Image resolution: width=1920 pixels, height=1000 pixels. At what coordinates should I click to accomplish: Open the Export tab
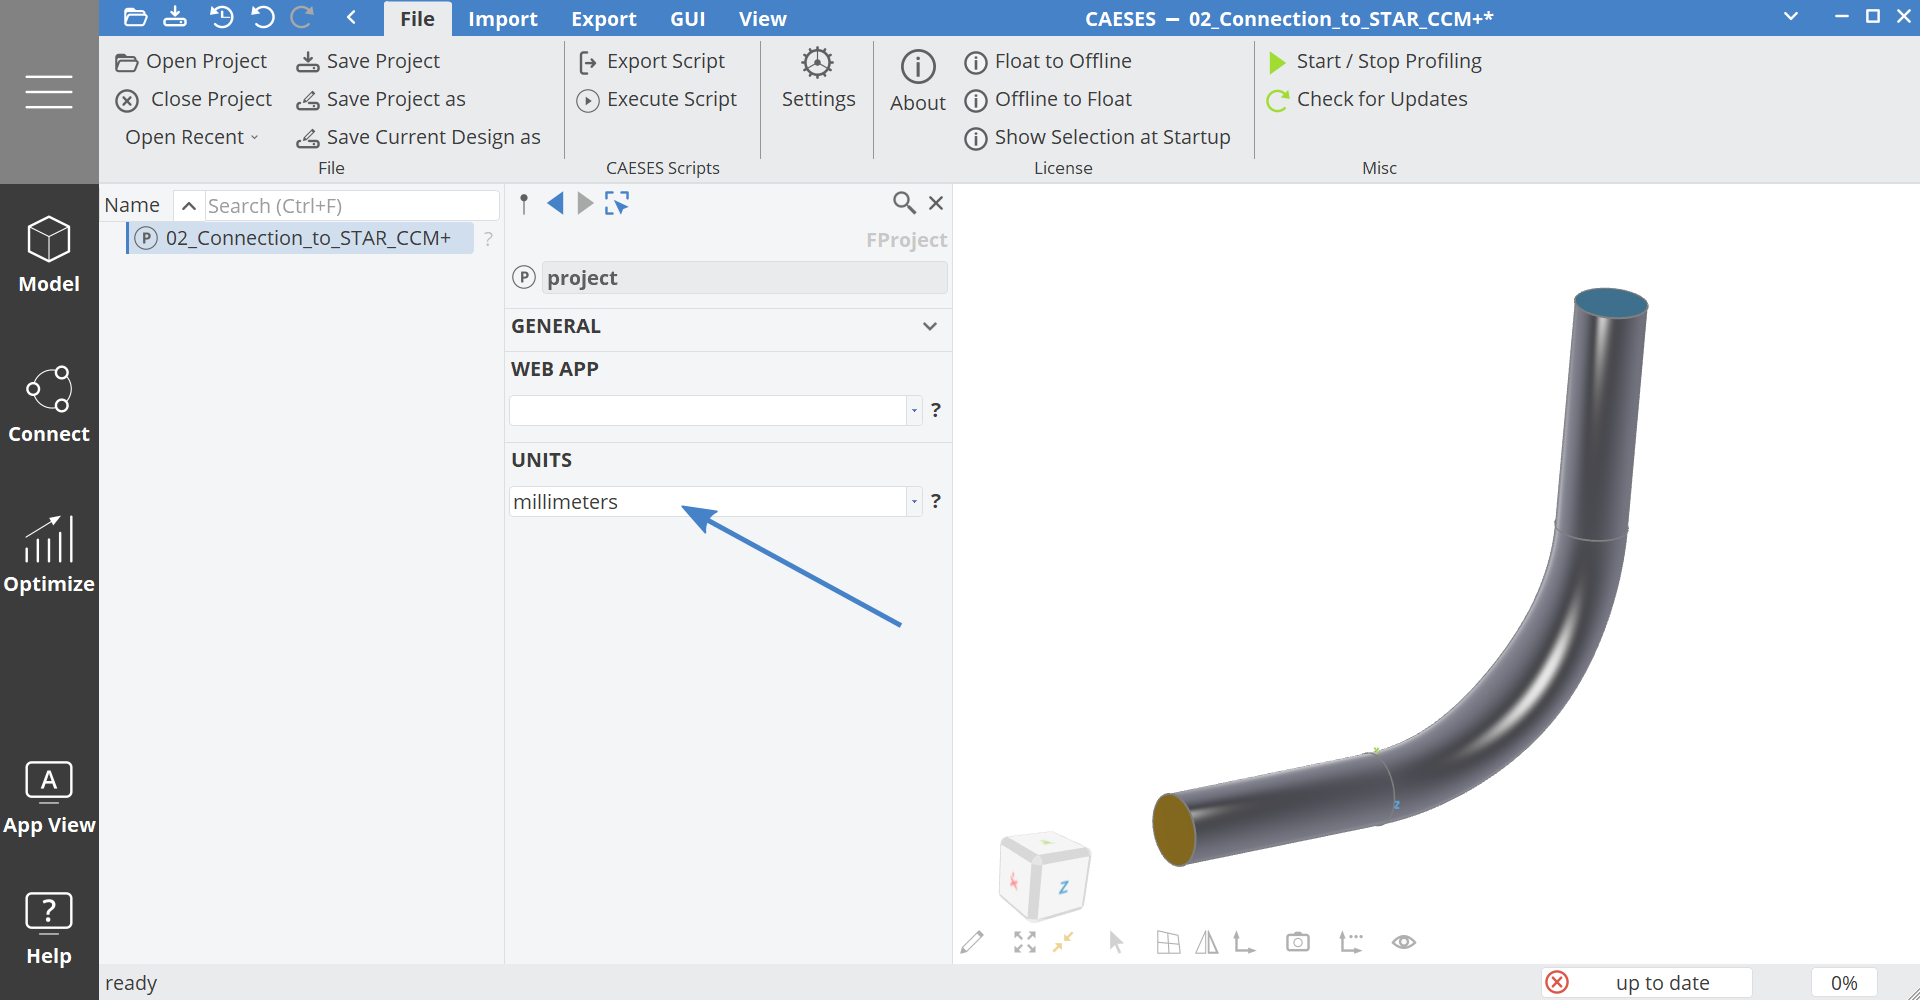coord(604,18)
